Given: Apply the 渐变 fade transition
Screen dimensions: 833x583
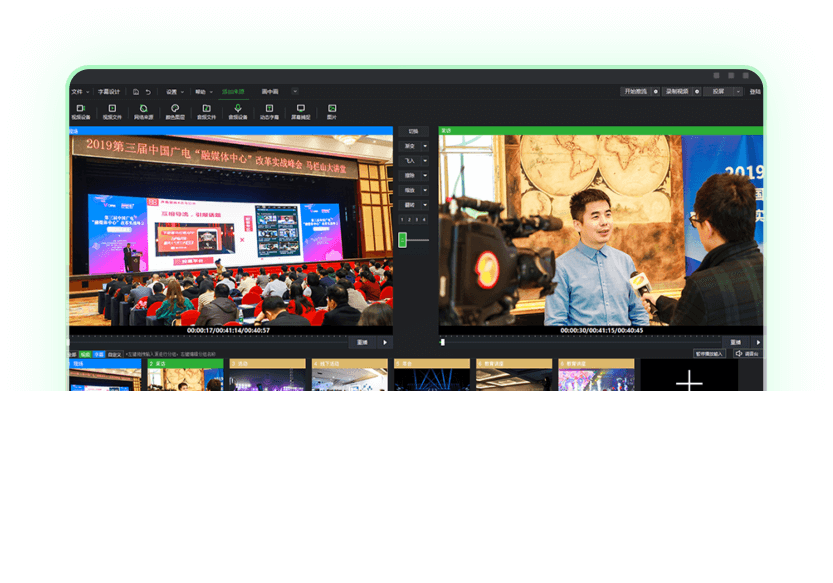Looking at the screenshot, I should click(x=410, y=146).
